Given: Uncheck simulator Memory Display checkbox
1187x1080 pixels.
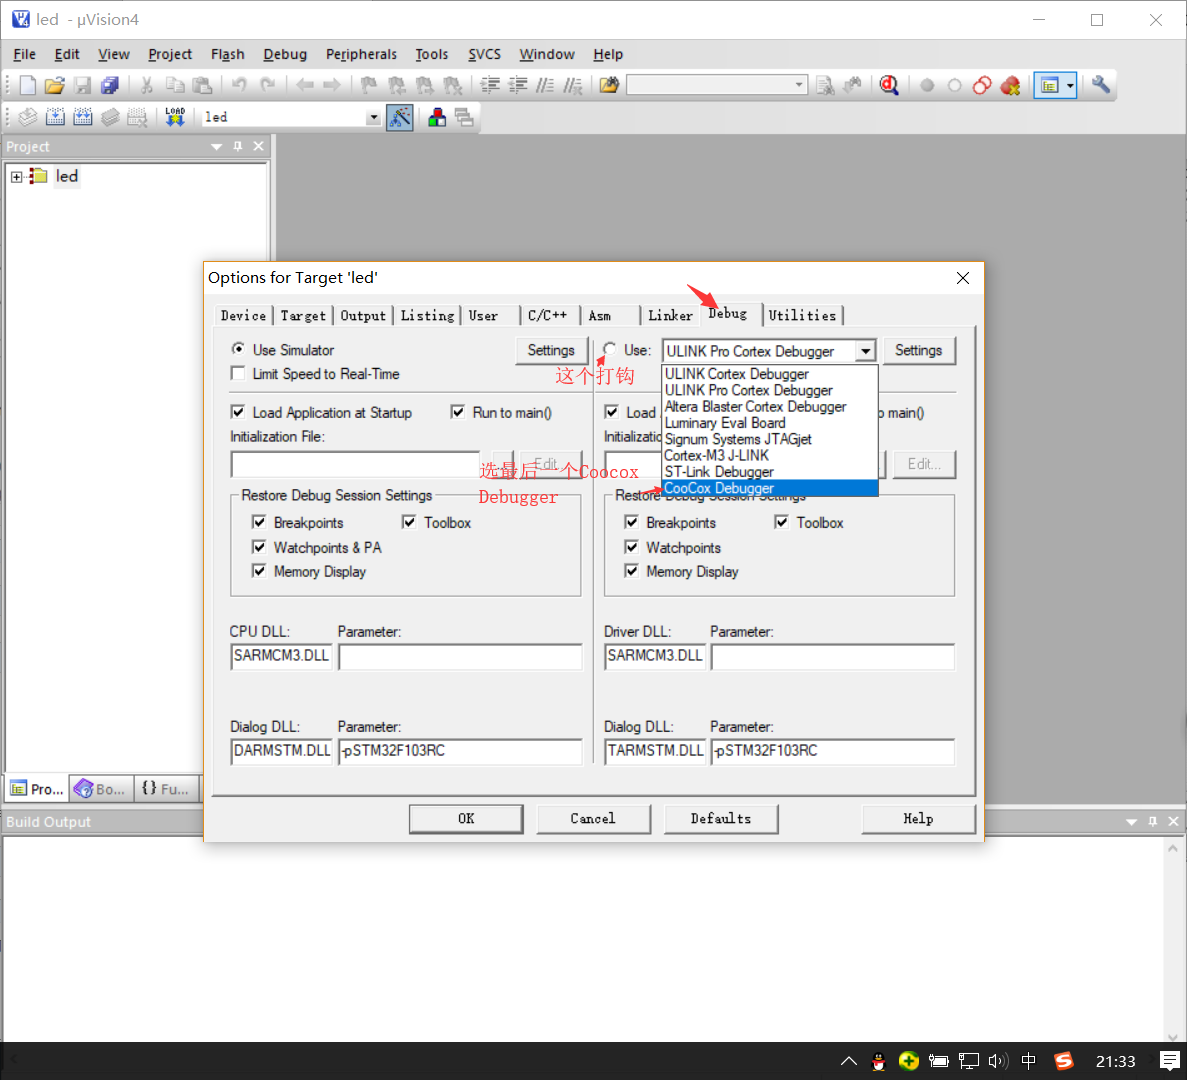Looking at the screenshot, I should pyautogui.click(x=259, y=571).
